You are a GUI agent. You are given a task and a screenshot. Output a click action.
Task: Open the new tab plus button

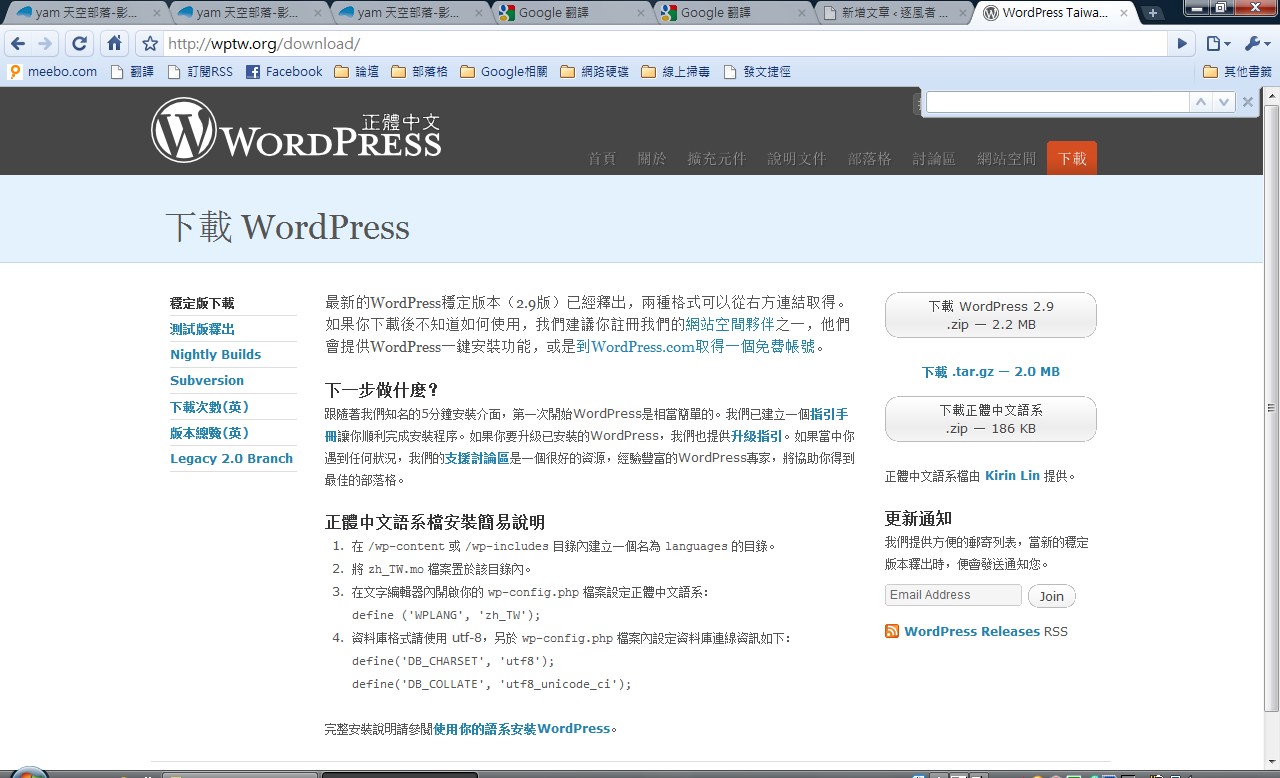(1153, 13)
